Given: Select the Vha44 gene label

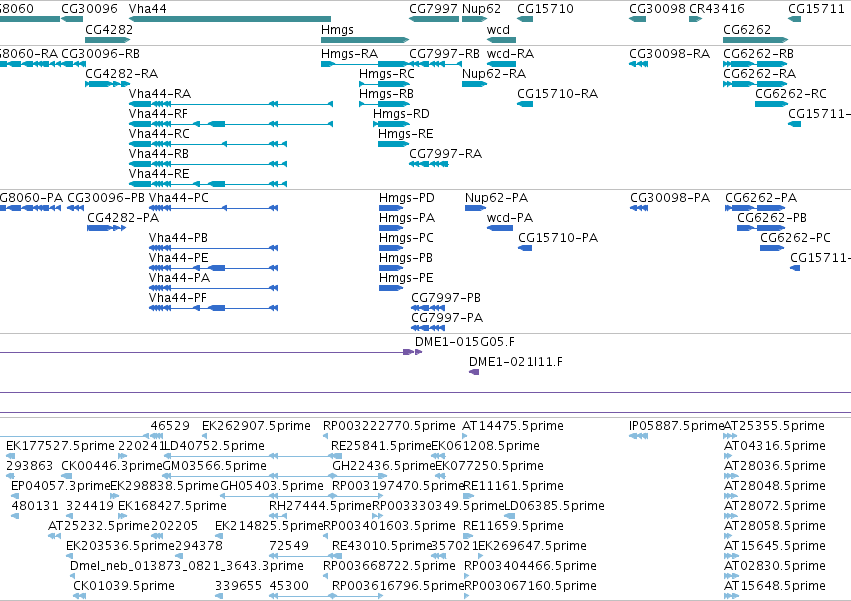Looking at the screenshot, I should pos(148,9).
